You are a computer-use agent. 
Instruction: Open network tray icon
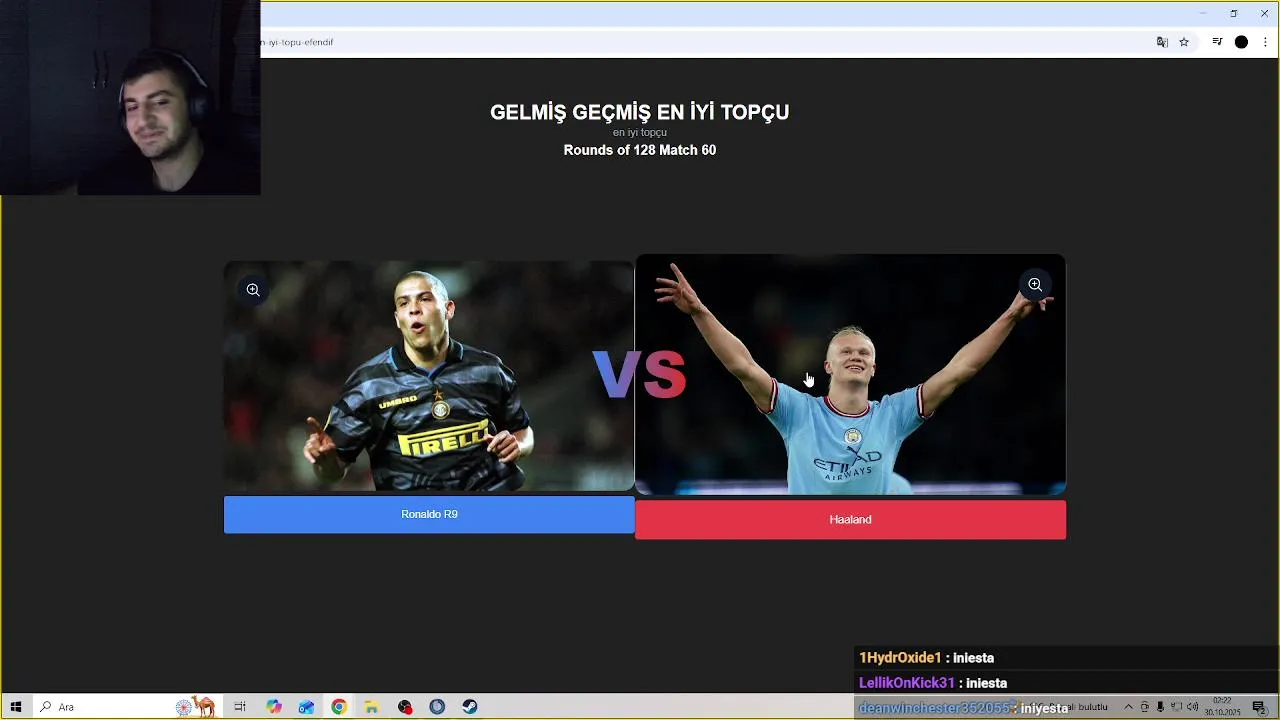pyautogui.click(x=1176, y=707)
